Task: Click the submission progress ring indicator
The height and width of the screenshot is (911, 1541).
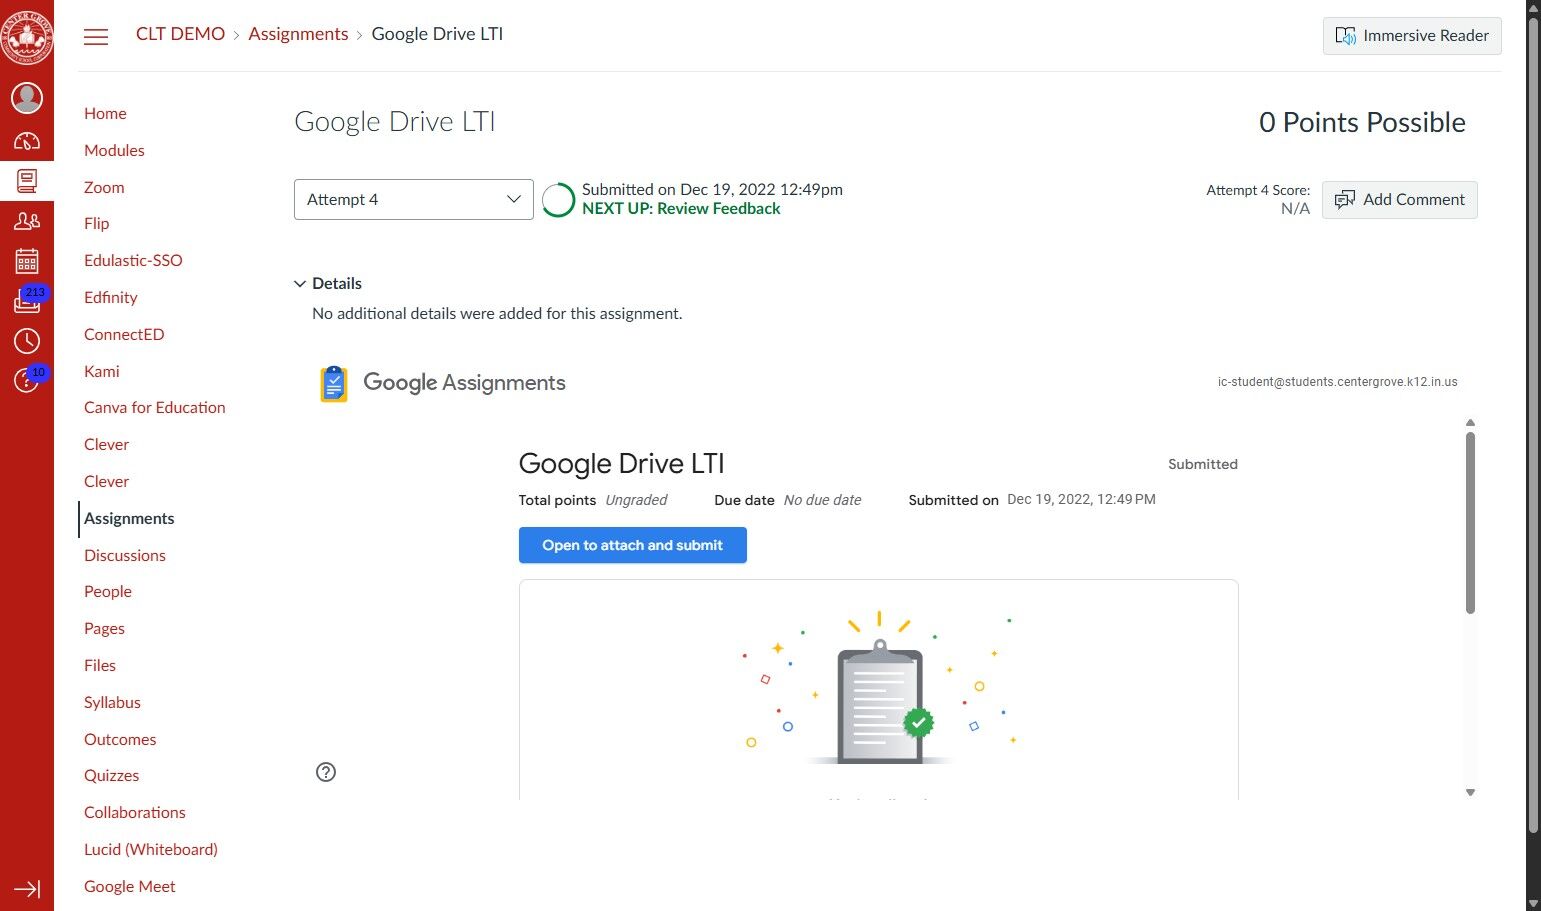Action: 557,199
